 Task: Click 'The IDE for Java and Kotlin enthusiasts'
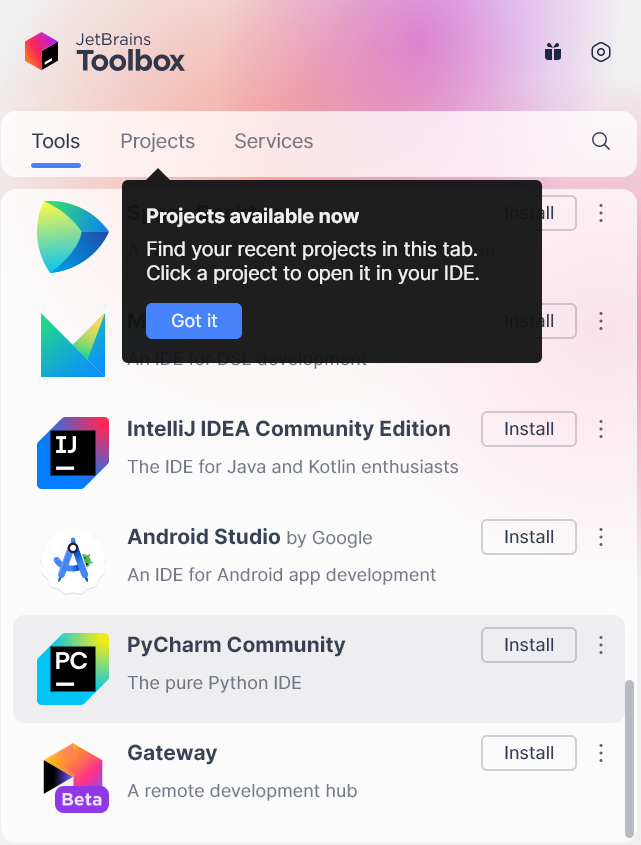point(293,467)
